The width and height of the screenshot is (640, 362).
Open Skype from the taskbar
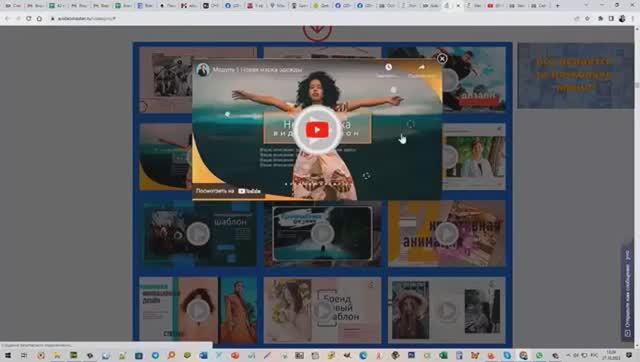(x=507, y=355)
